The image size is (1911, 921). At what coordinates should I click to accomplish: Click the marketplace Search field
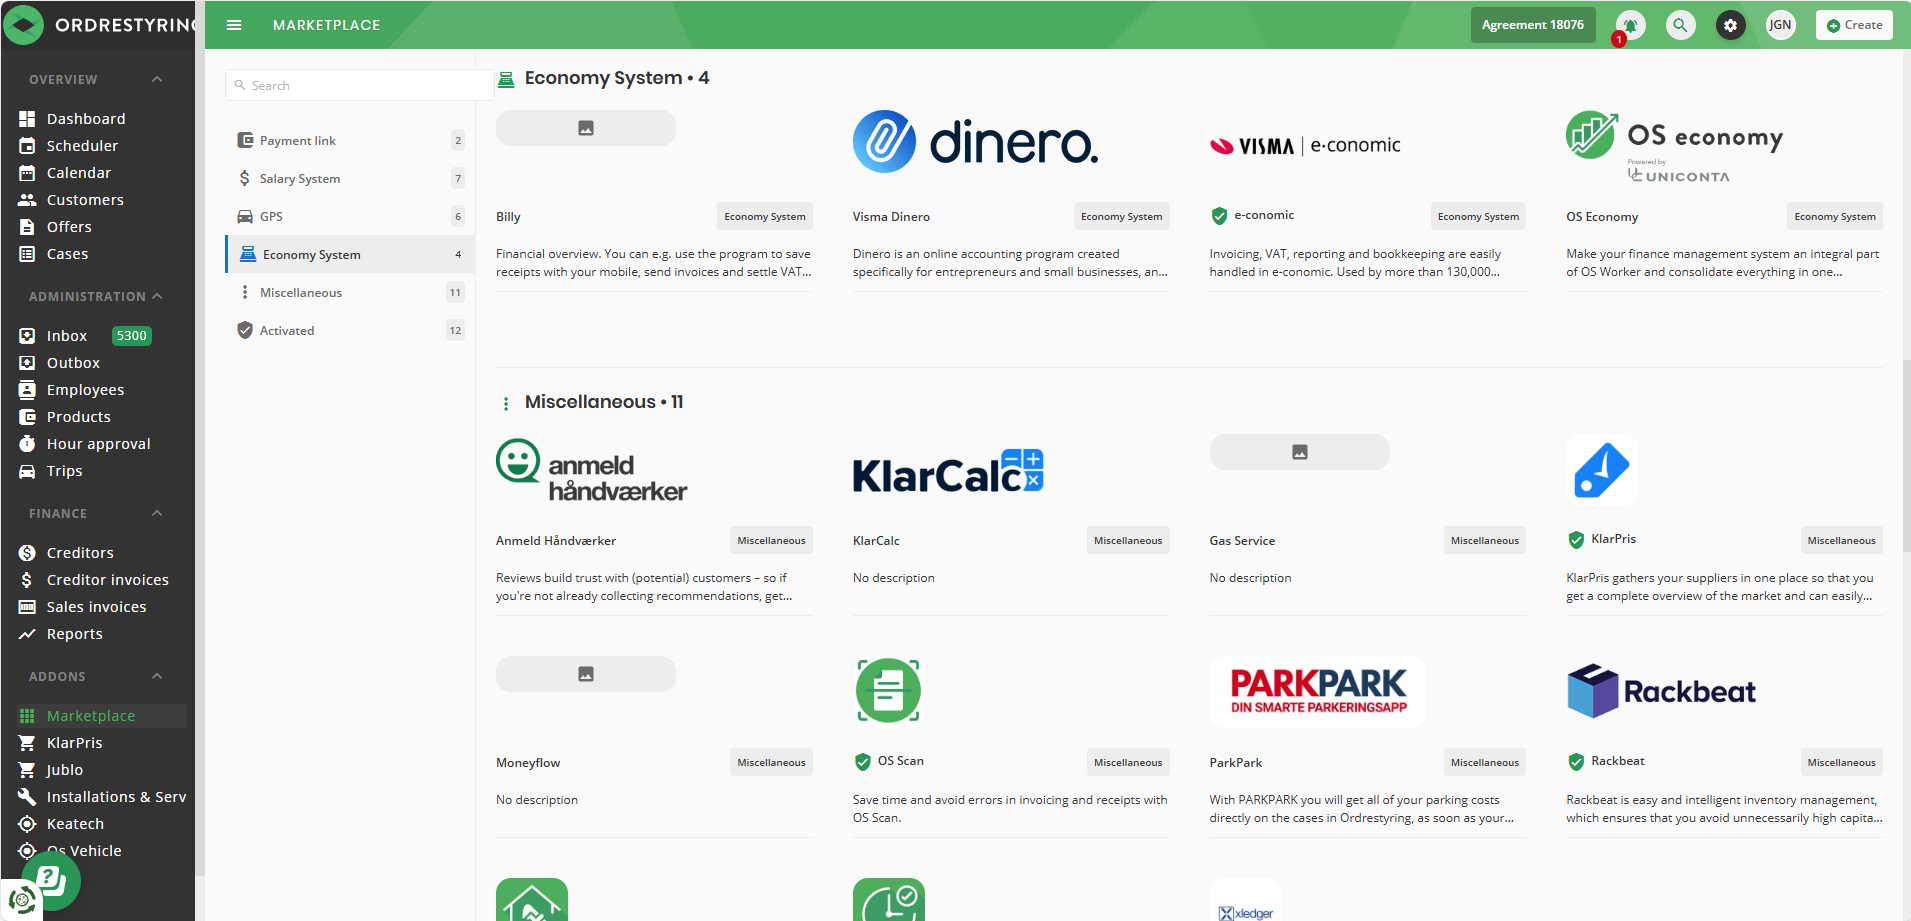point(360,85)
